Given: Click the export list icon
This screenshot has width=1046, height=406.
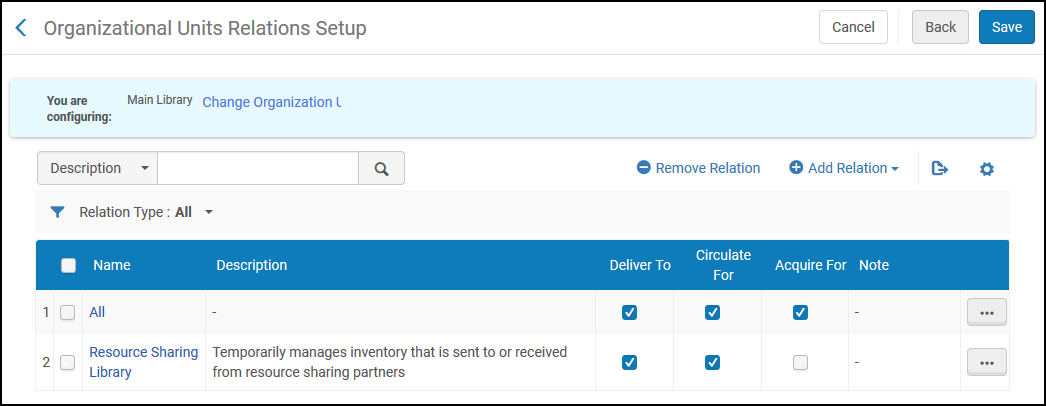Looking at the screenshot, I should pyautogui.click(x=939, y=169).
